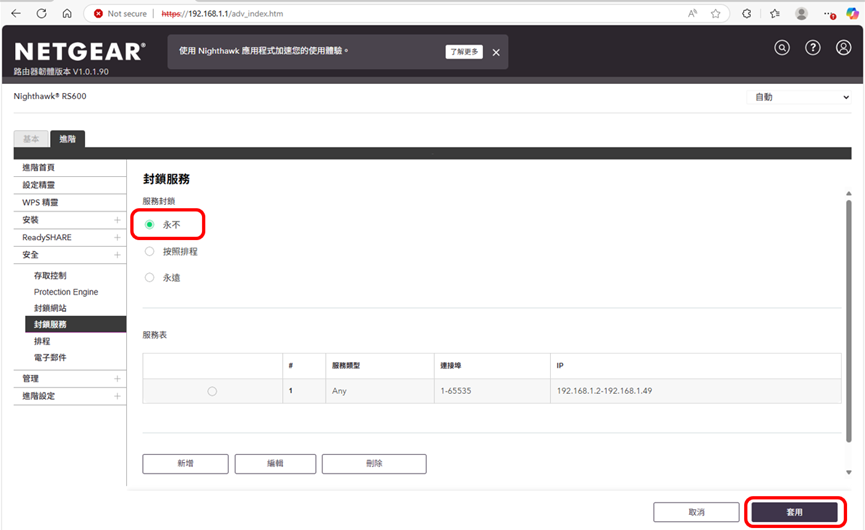This screenshot has width=865, height=530.
Task: Select the 按照排程 radio option
Action: coord(149,251)
